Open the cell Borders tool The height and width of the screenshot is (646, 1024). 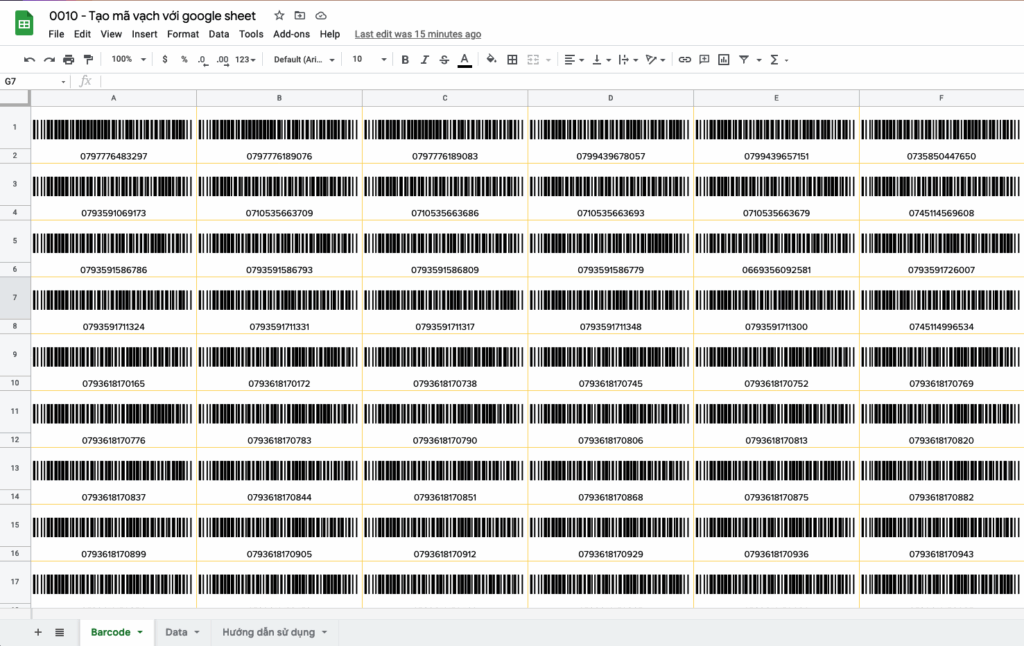[x=513, y=60]
